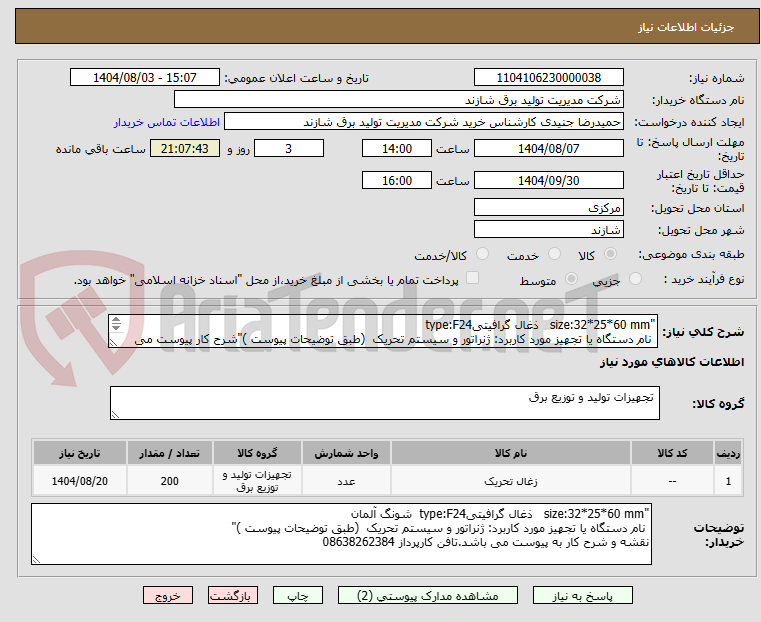Select the کالا radio button

point(610,254)
